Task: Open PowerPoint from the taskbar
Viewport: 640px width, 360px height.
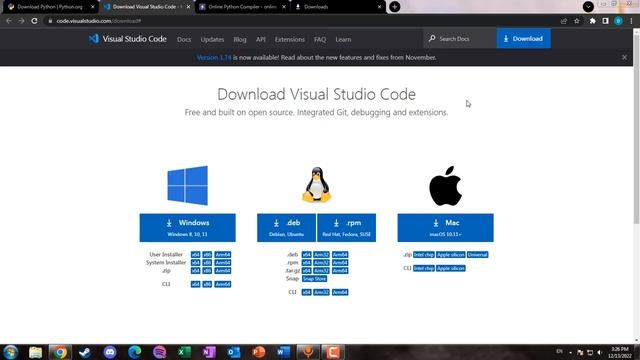Action: tap(259, 352)
